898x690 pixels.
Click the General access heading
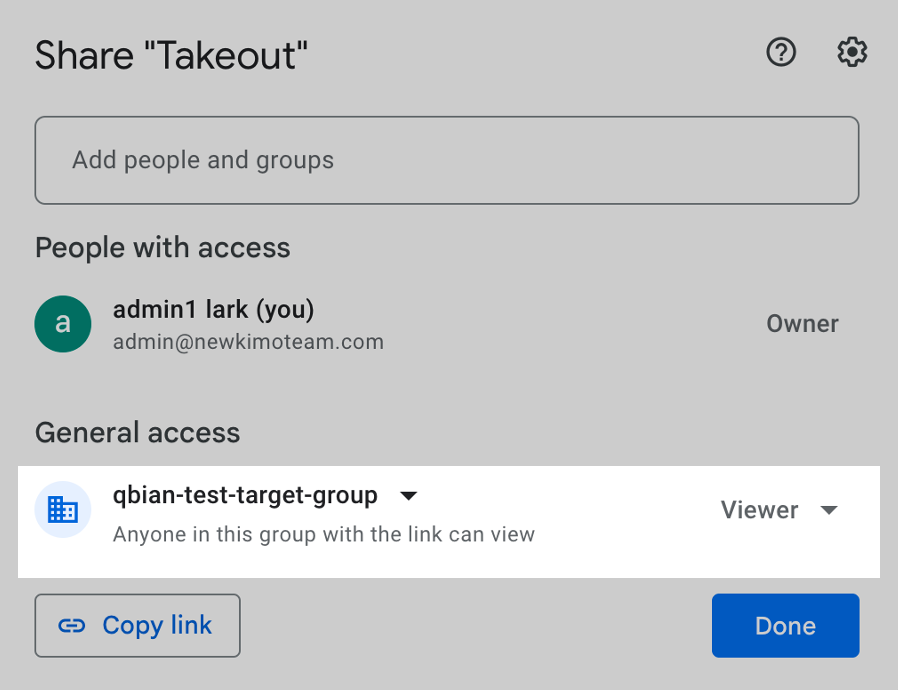click(137, 433)
